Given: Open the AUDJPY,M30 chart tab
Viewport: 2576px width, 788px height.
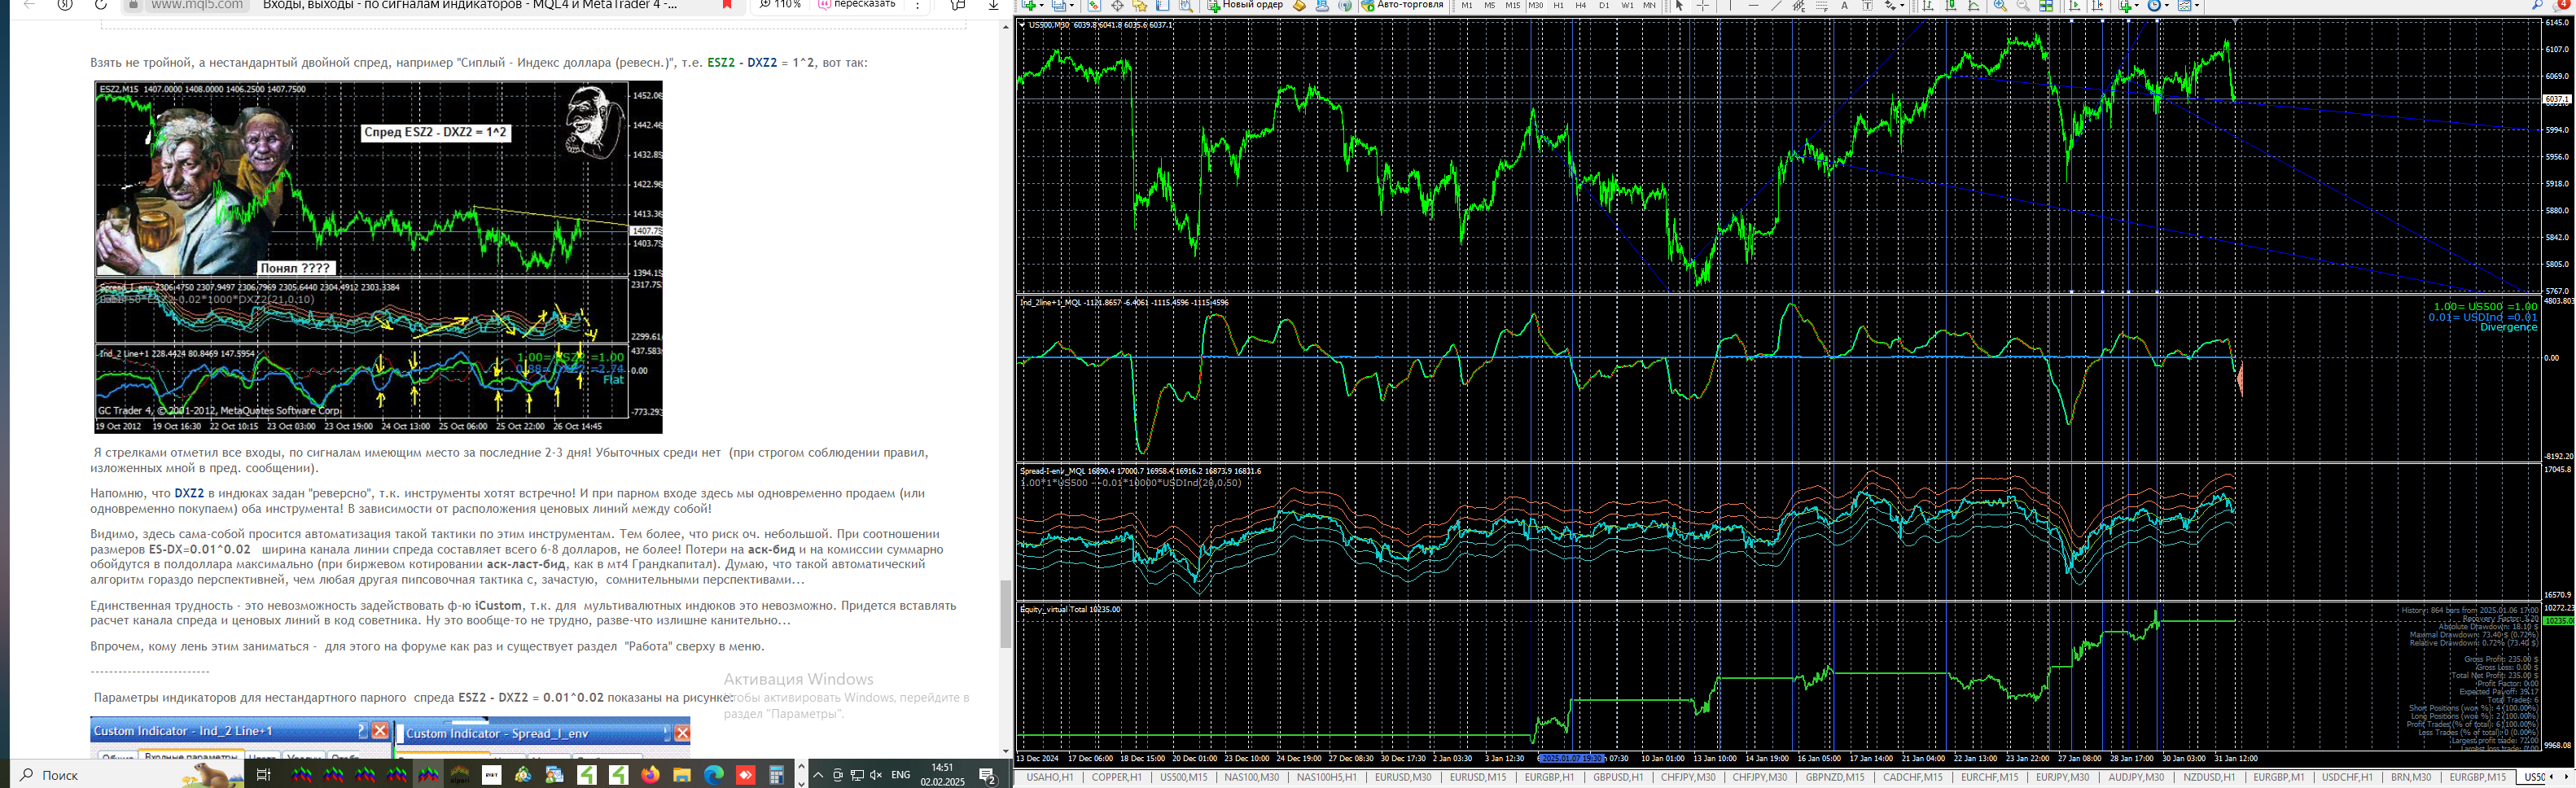Looking at the screenshot, I should click(x=2136, y=777).
